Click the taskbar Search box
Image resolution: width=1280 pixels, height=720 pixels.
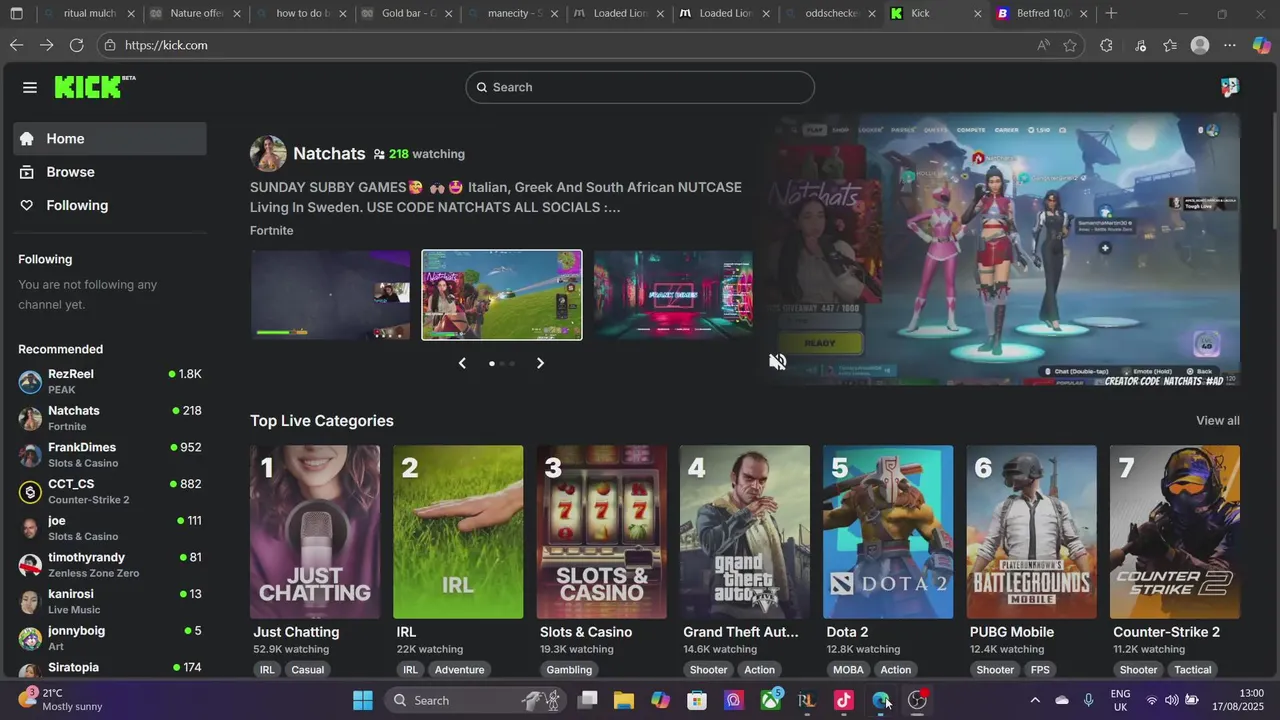(476, 700)
